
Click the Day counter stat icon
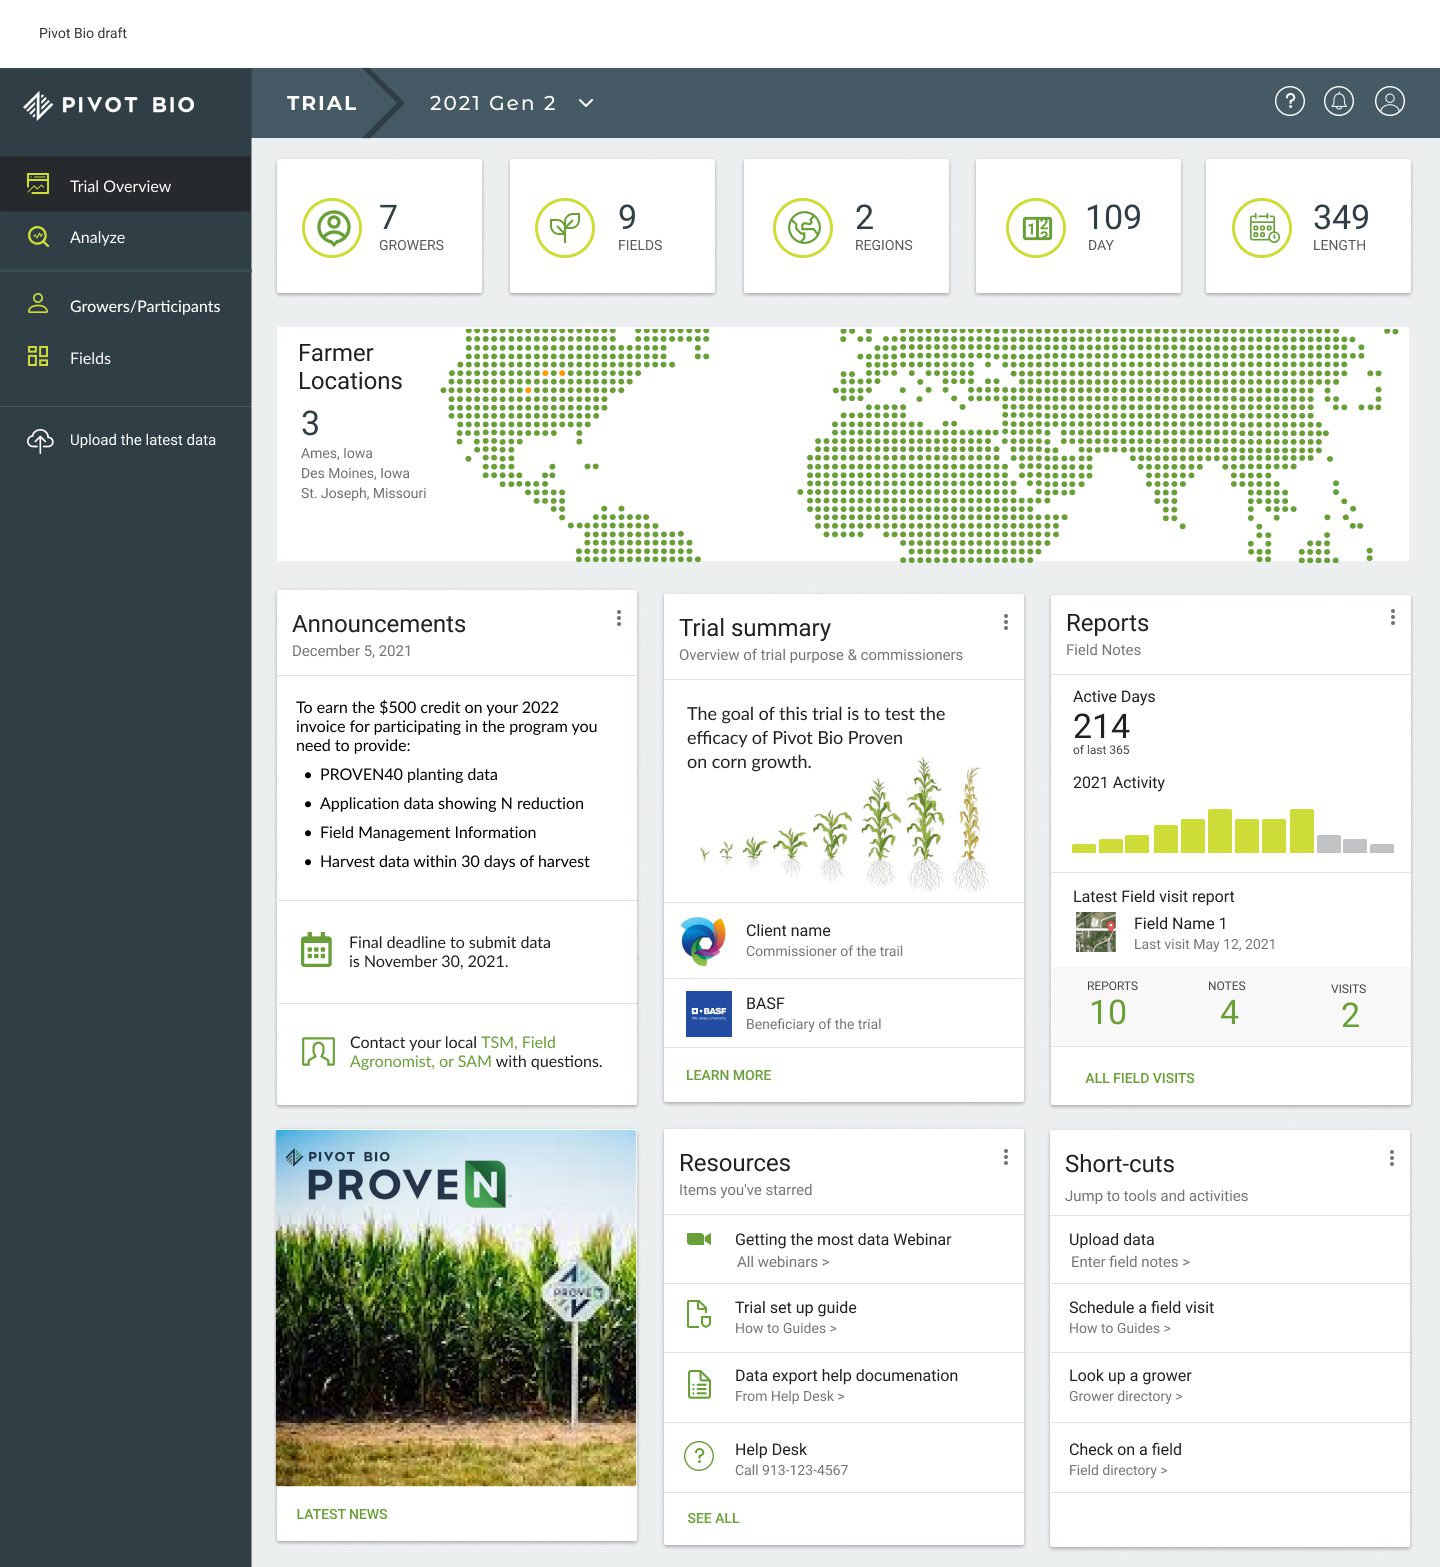(x=1036, y=228)
